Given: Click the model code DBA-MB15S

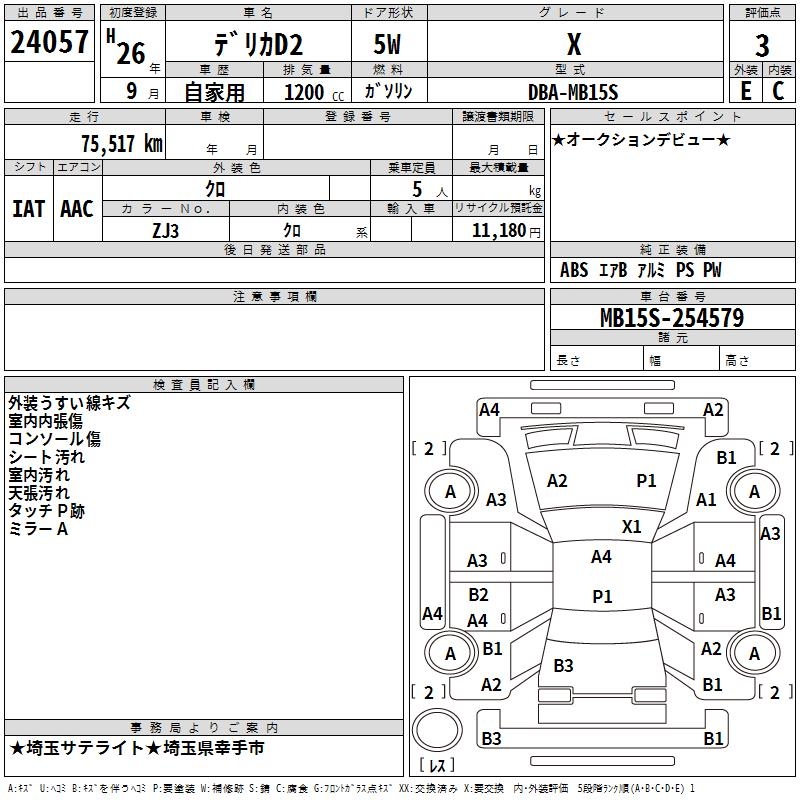Looking at the screenshot, I should pos(573,92).
